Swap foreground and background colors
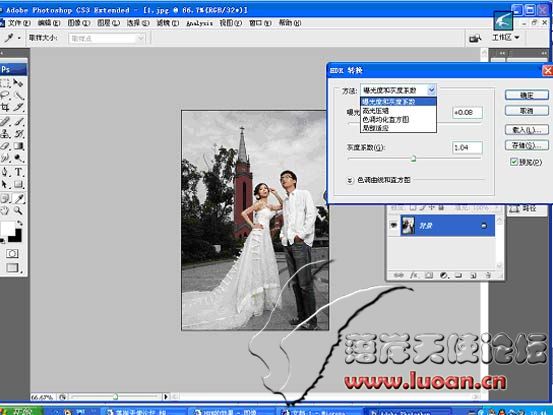 20,223
